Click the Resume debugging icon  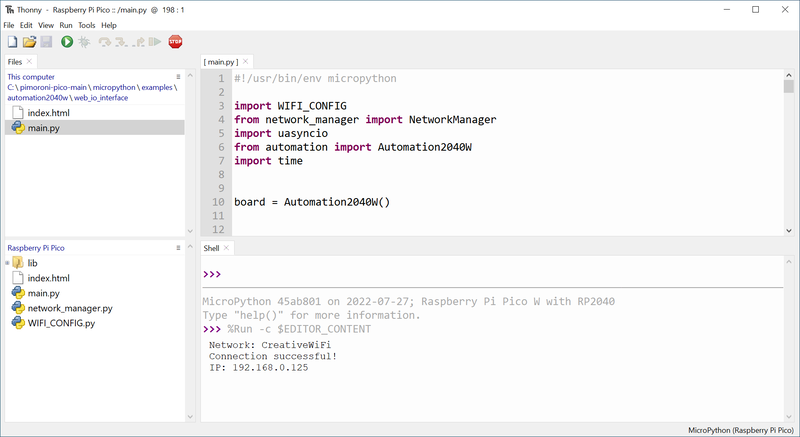click(x=155, y=42)
